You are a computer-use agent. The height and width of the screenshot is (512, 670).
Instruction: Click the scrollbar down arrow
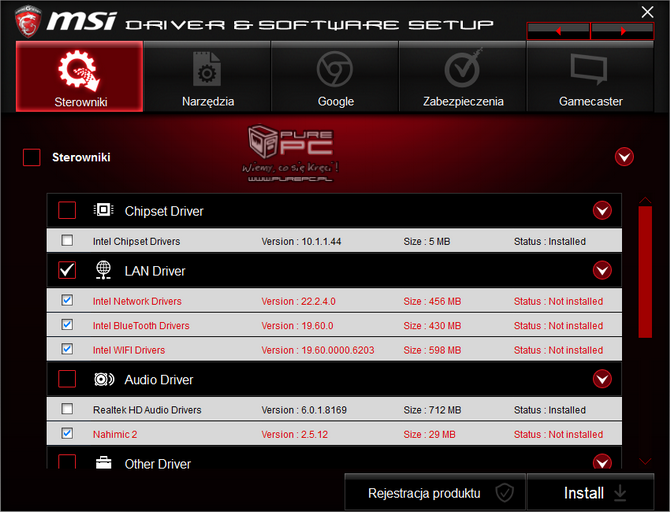(645, 461)
